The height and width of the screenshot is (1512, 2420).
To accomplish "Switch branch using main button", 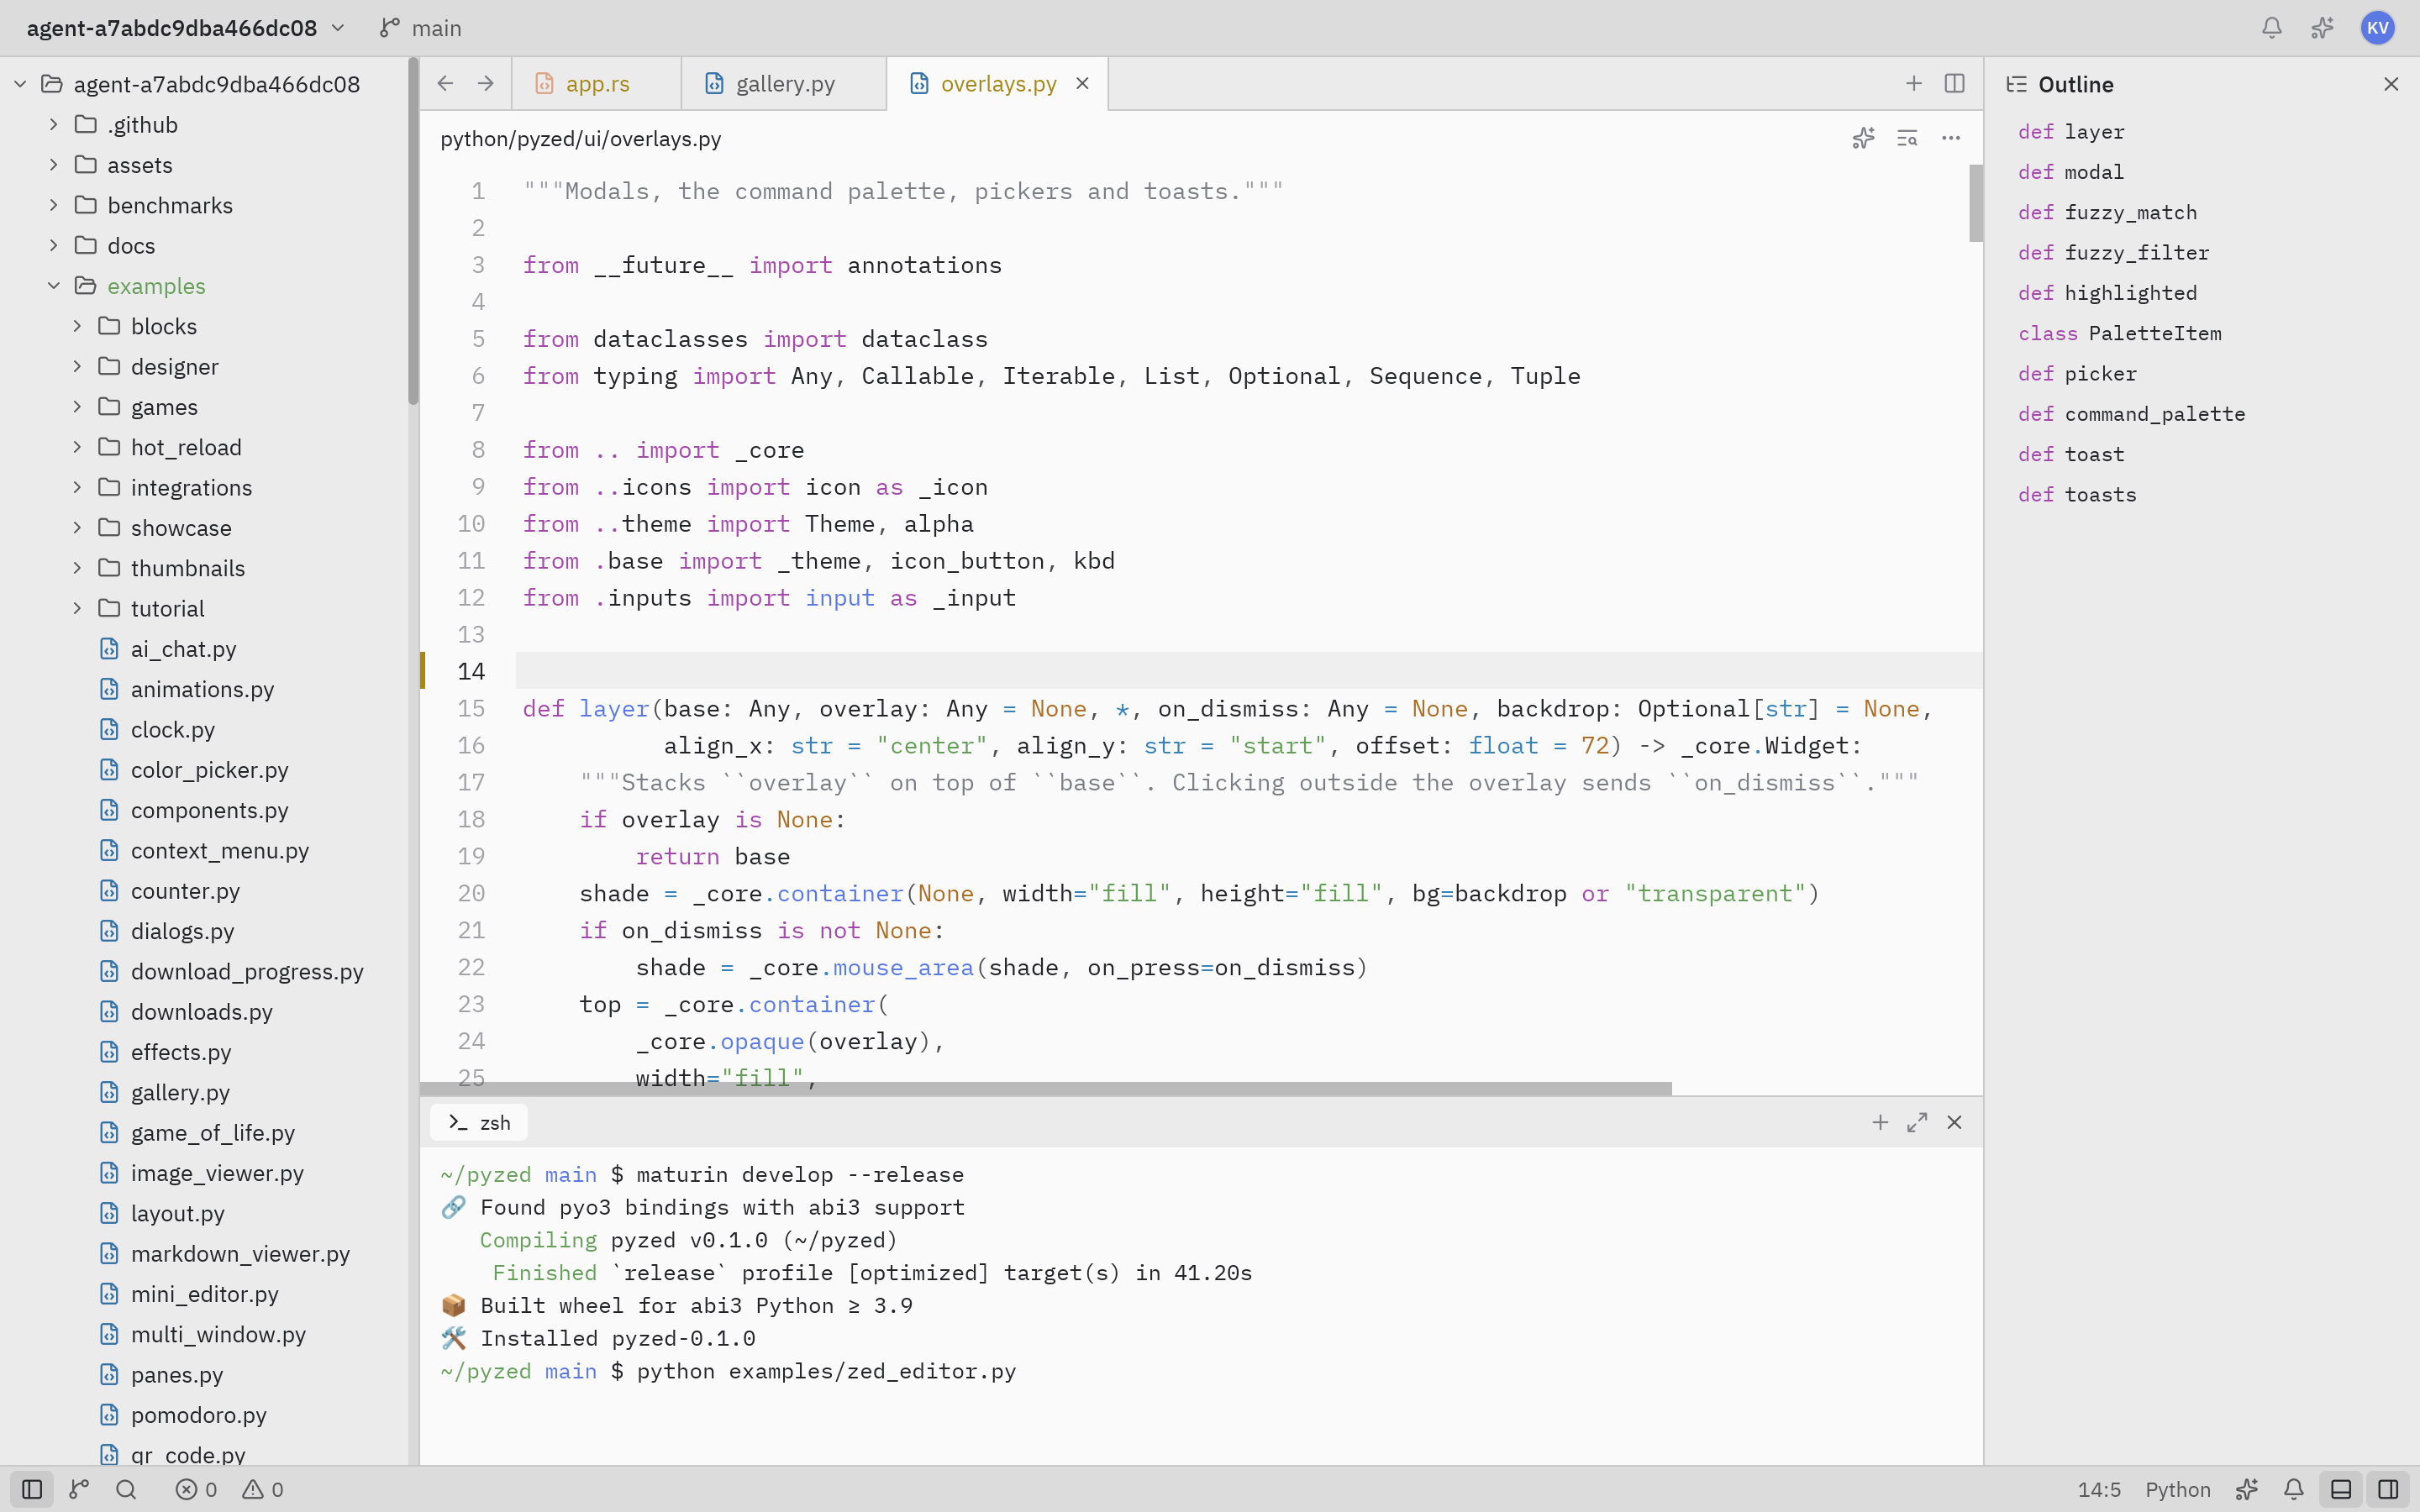I will (421, 28).
